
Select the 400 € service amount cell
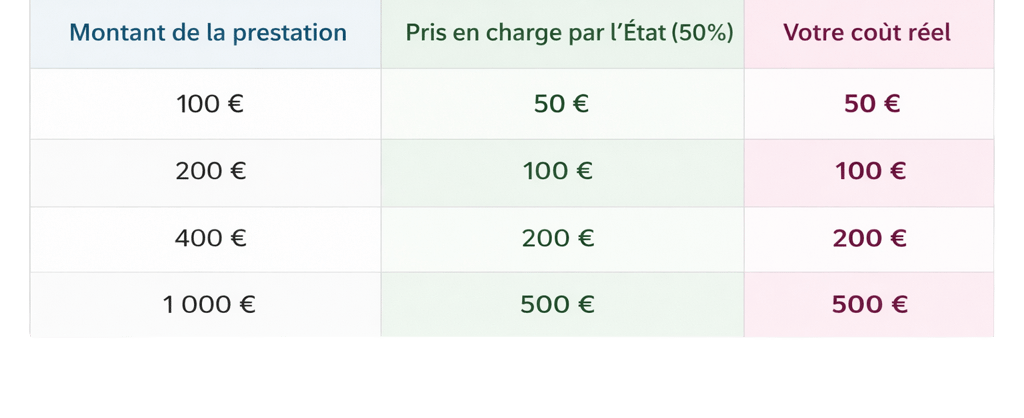click(x=210, y=239)
